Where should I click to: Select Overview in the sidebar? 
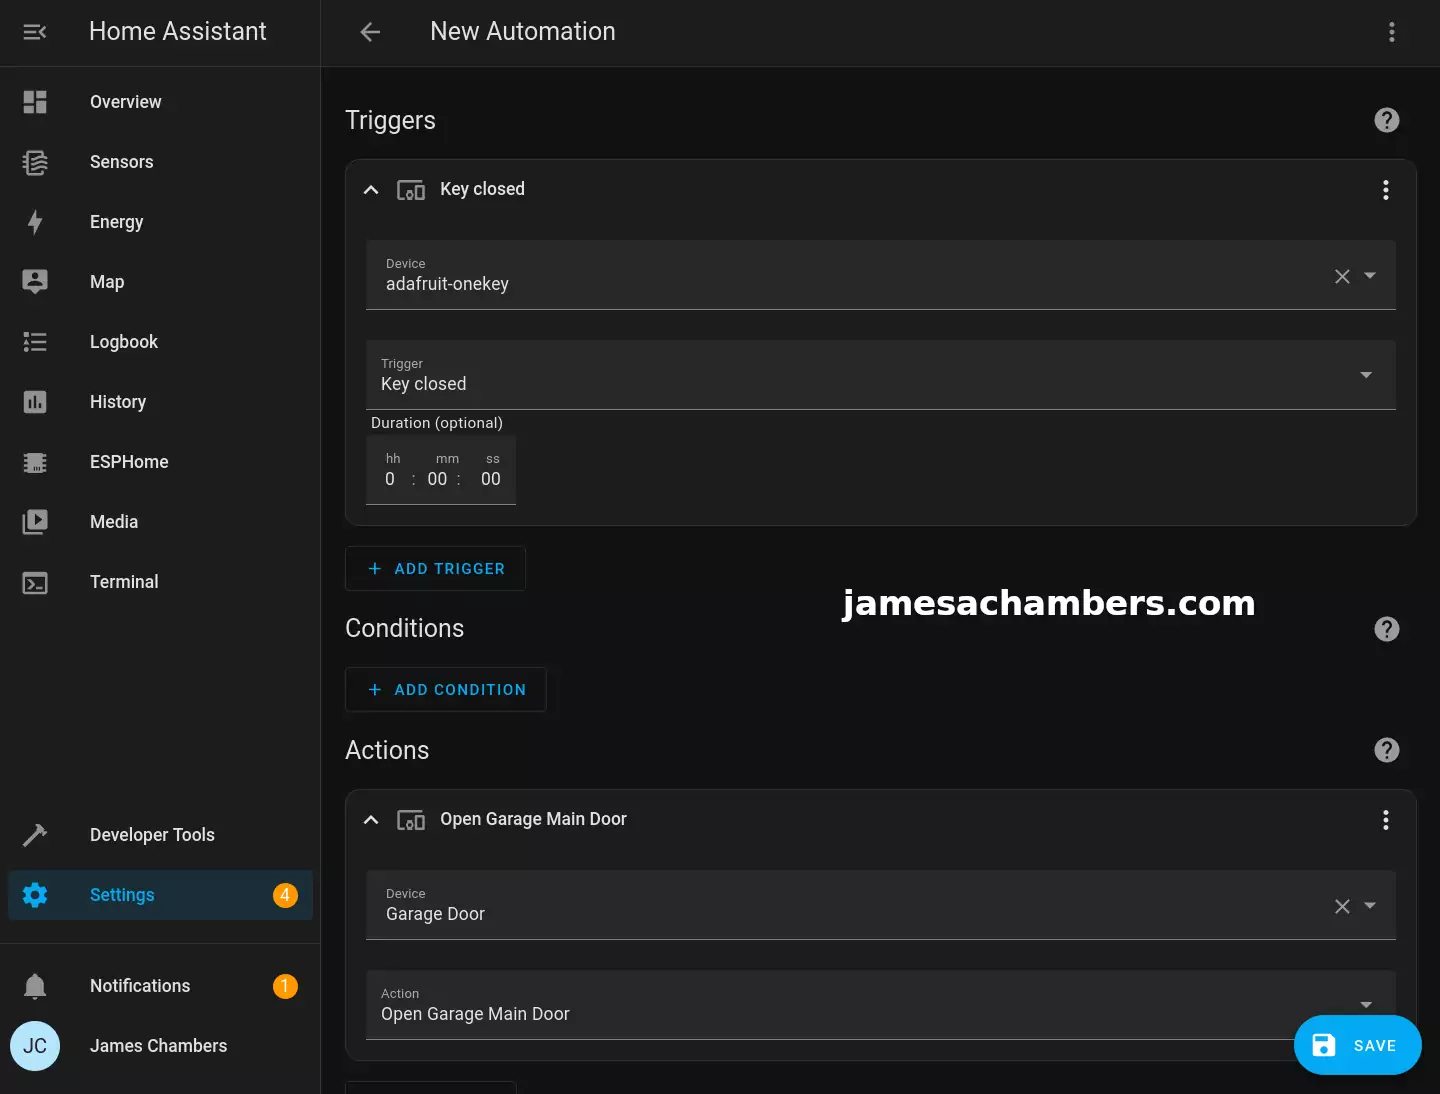coord(160,102)
